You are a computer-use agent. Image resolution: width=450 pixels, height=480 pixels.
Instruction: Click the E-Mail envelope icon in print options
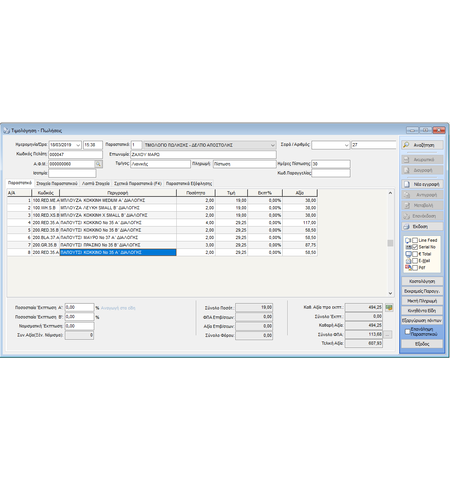pyautogui.click(x=408, y=261)
